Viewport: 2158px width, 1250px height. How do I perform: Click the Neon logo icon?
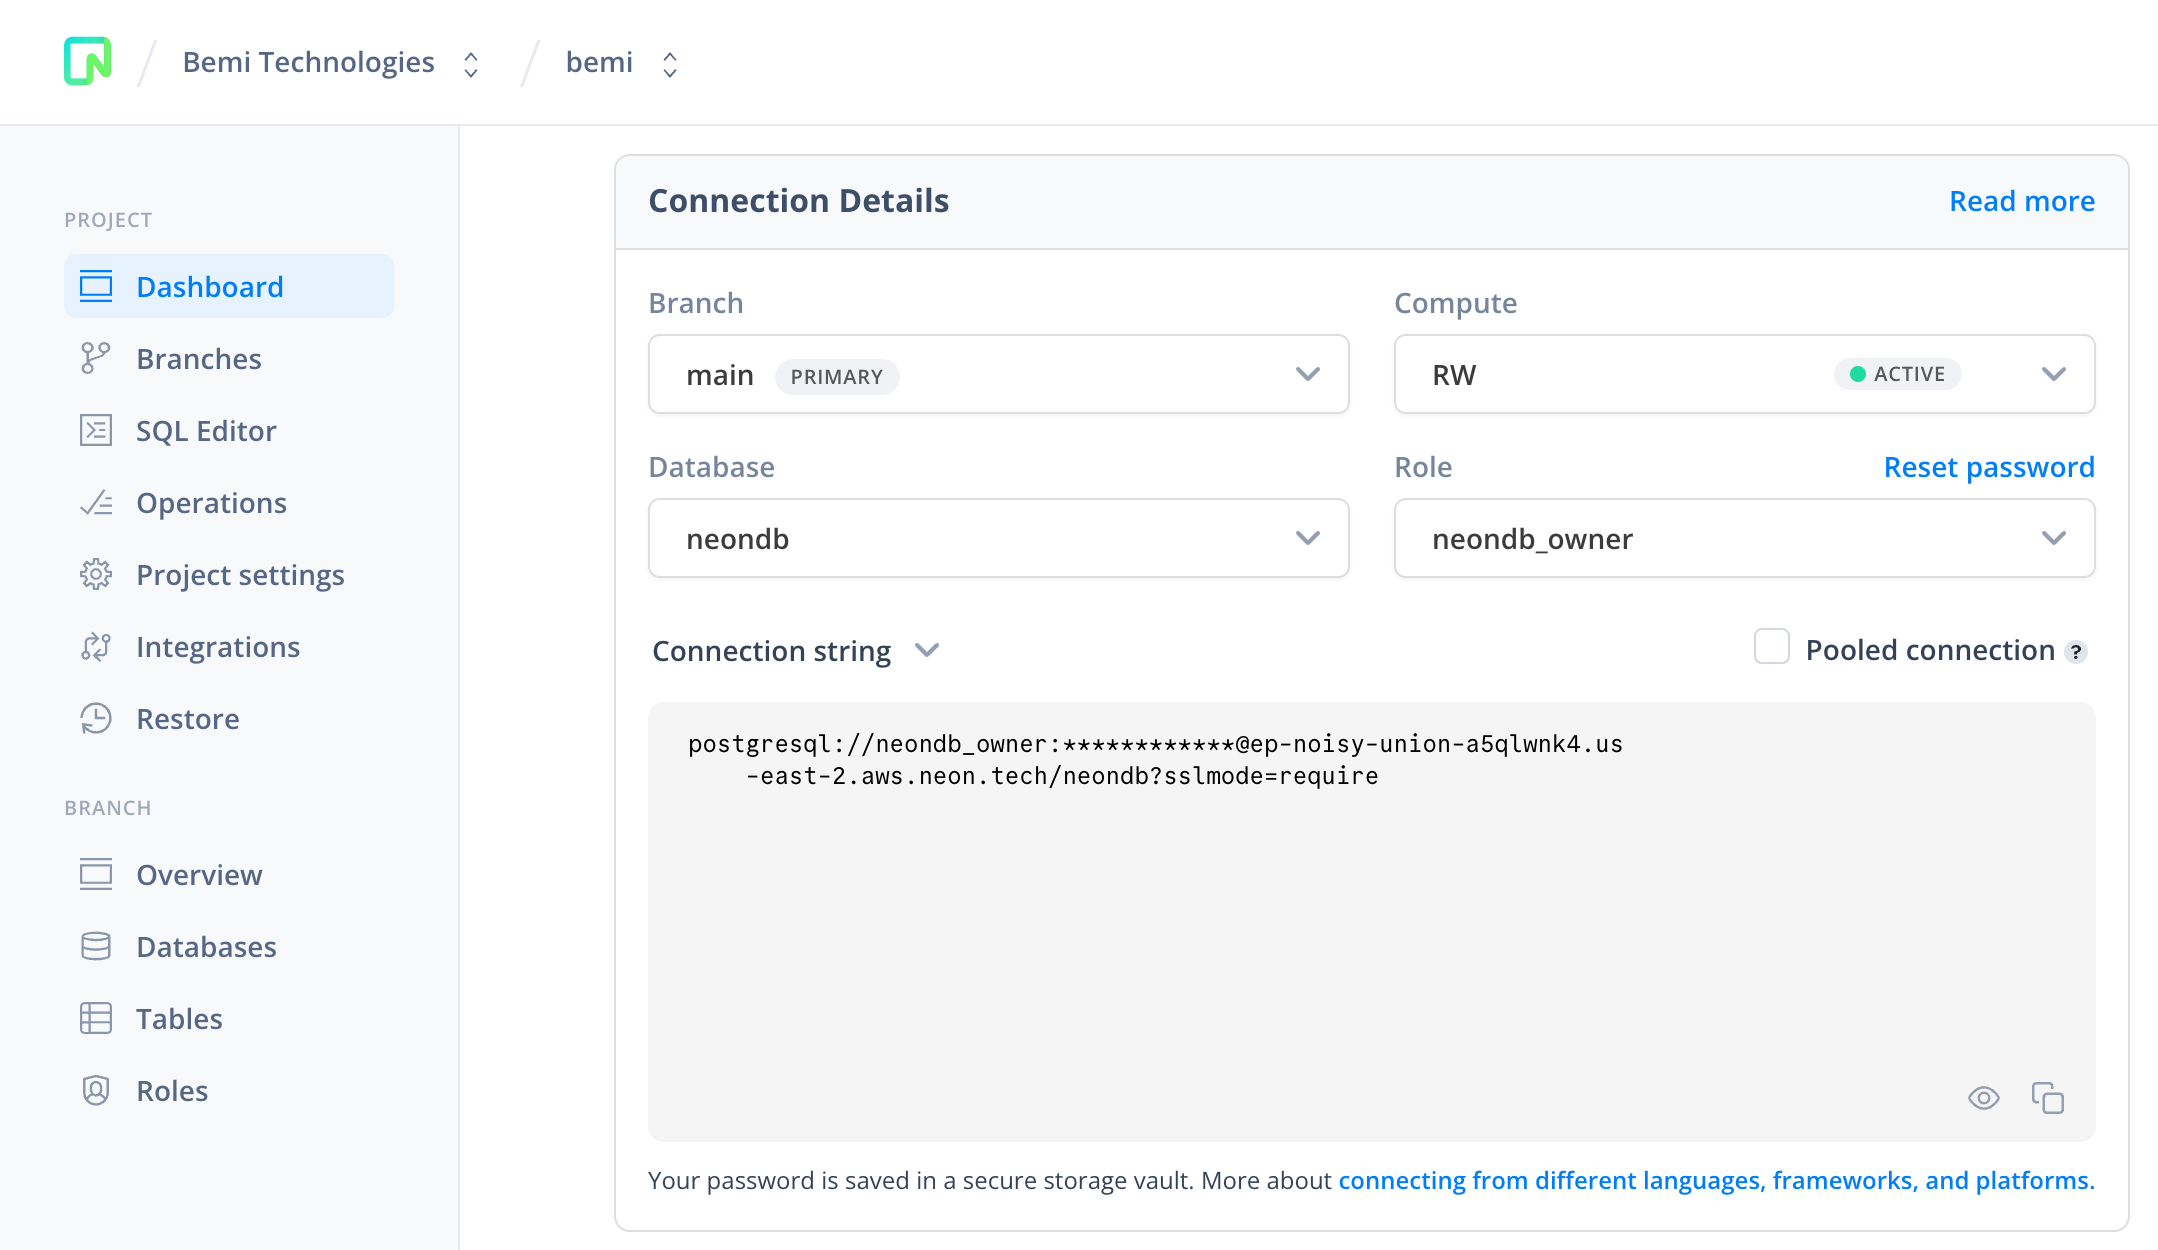(88, 62)
